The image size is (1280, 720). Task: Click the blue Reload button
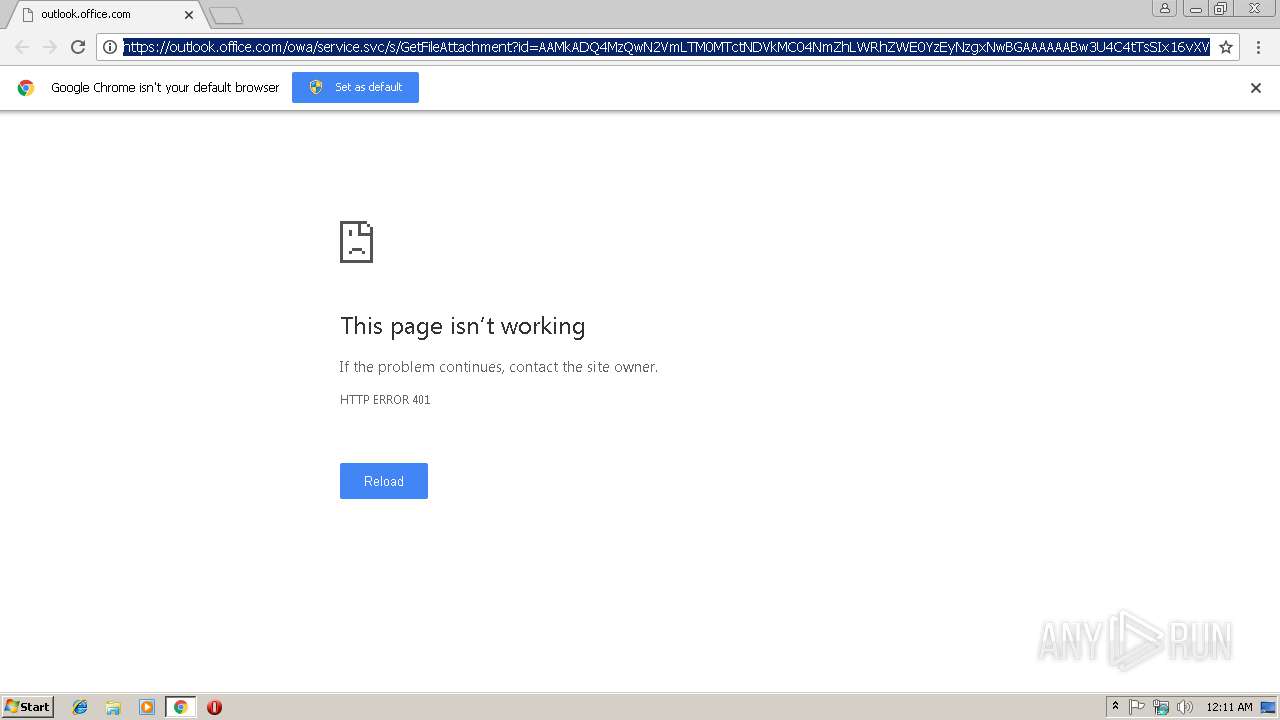(384, 481)
